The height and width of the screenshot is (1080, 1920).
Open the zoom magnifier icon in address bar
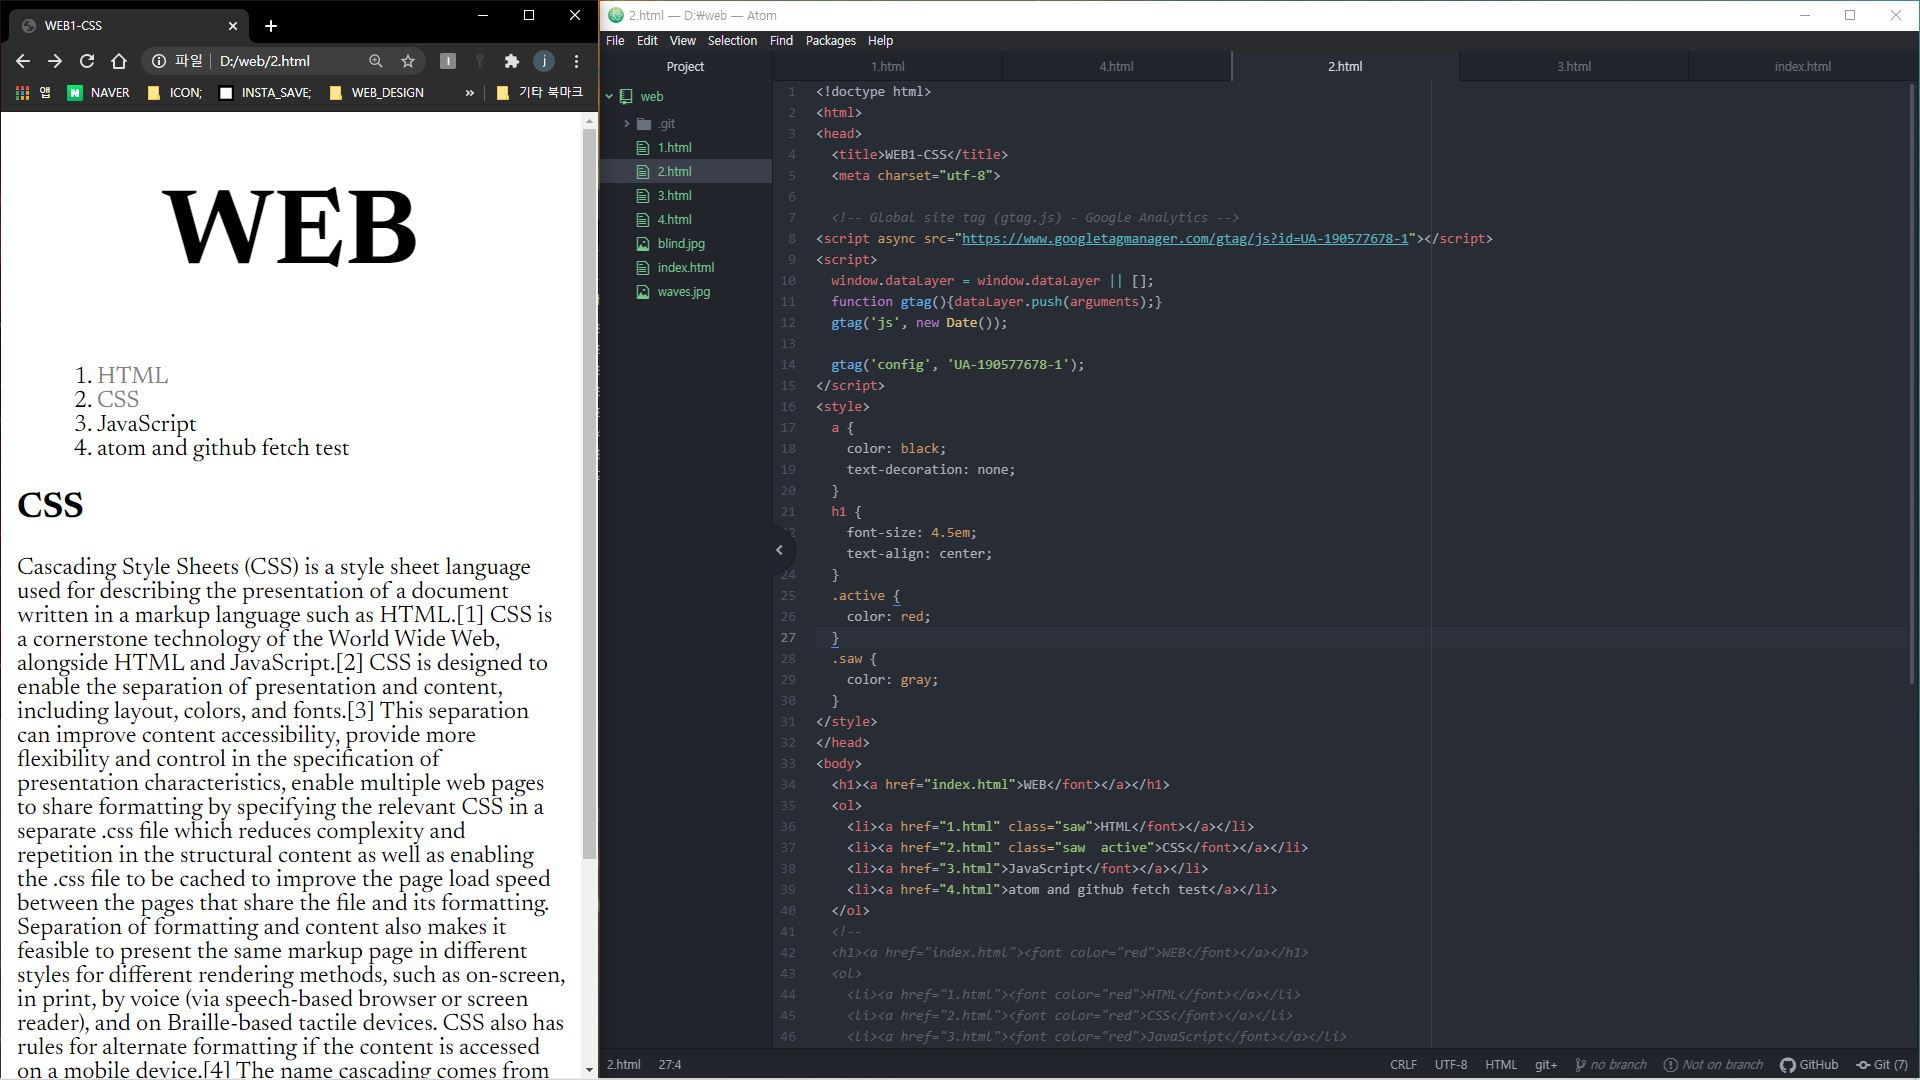pyautogui.click(x=376, y=61)
